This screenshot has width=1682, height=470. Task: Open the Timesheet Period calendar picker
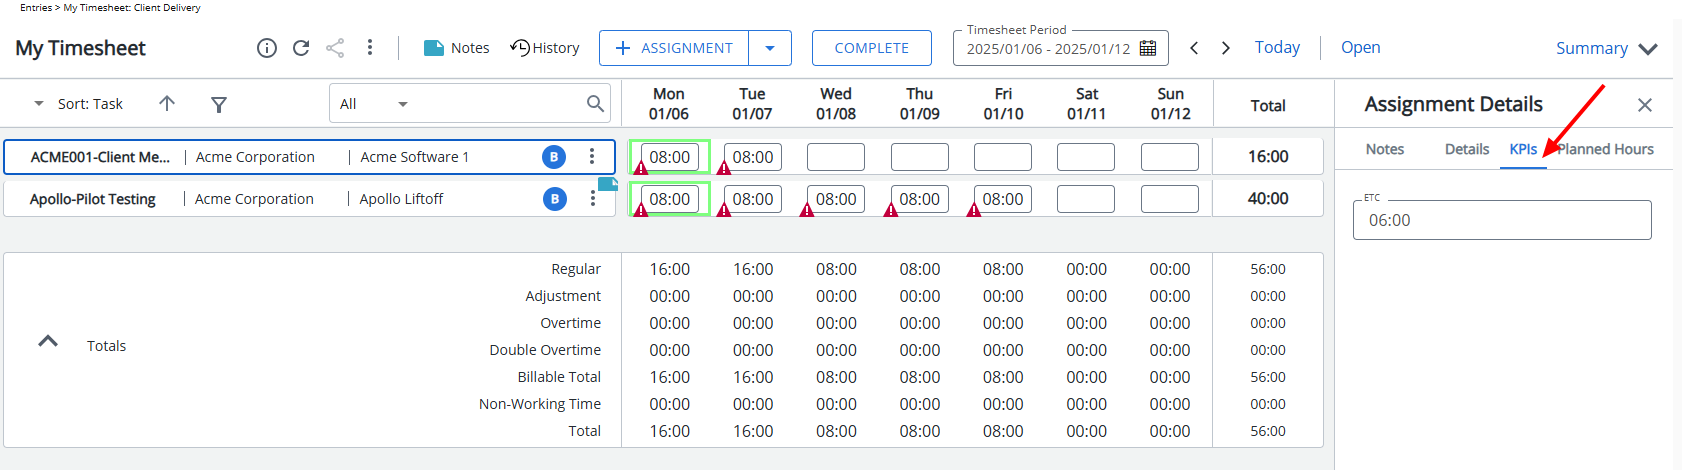[1148, 48]
